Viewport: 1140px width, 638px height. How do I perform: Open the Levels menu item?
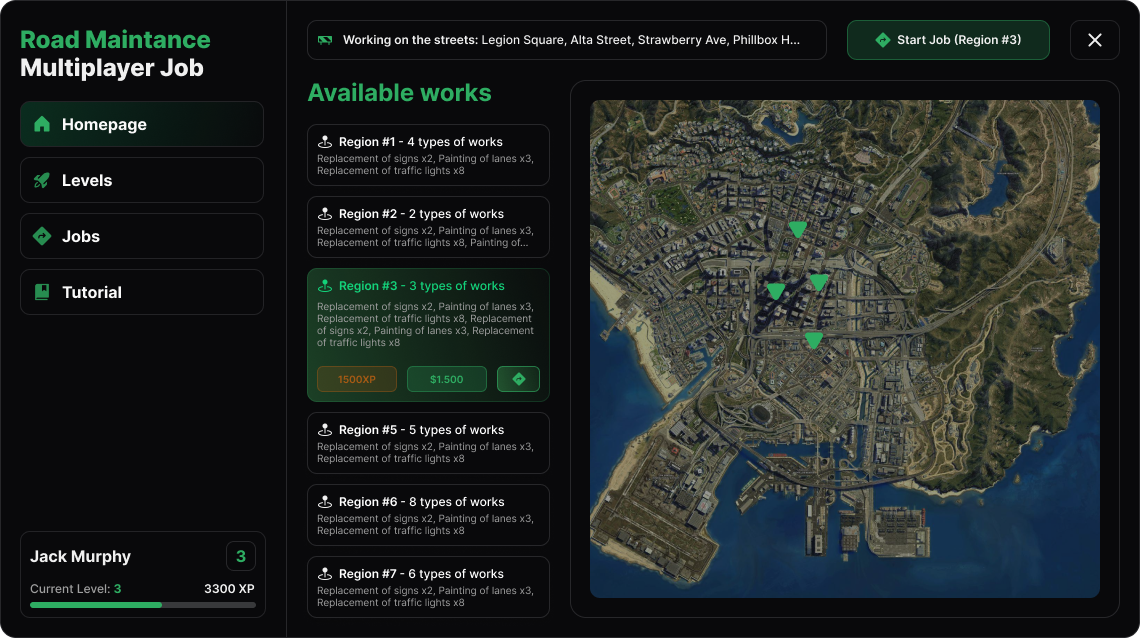point(142,180)
